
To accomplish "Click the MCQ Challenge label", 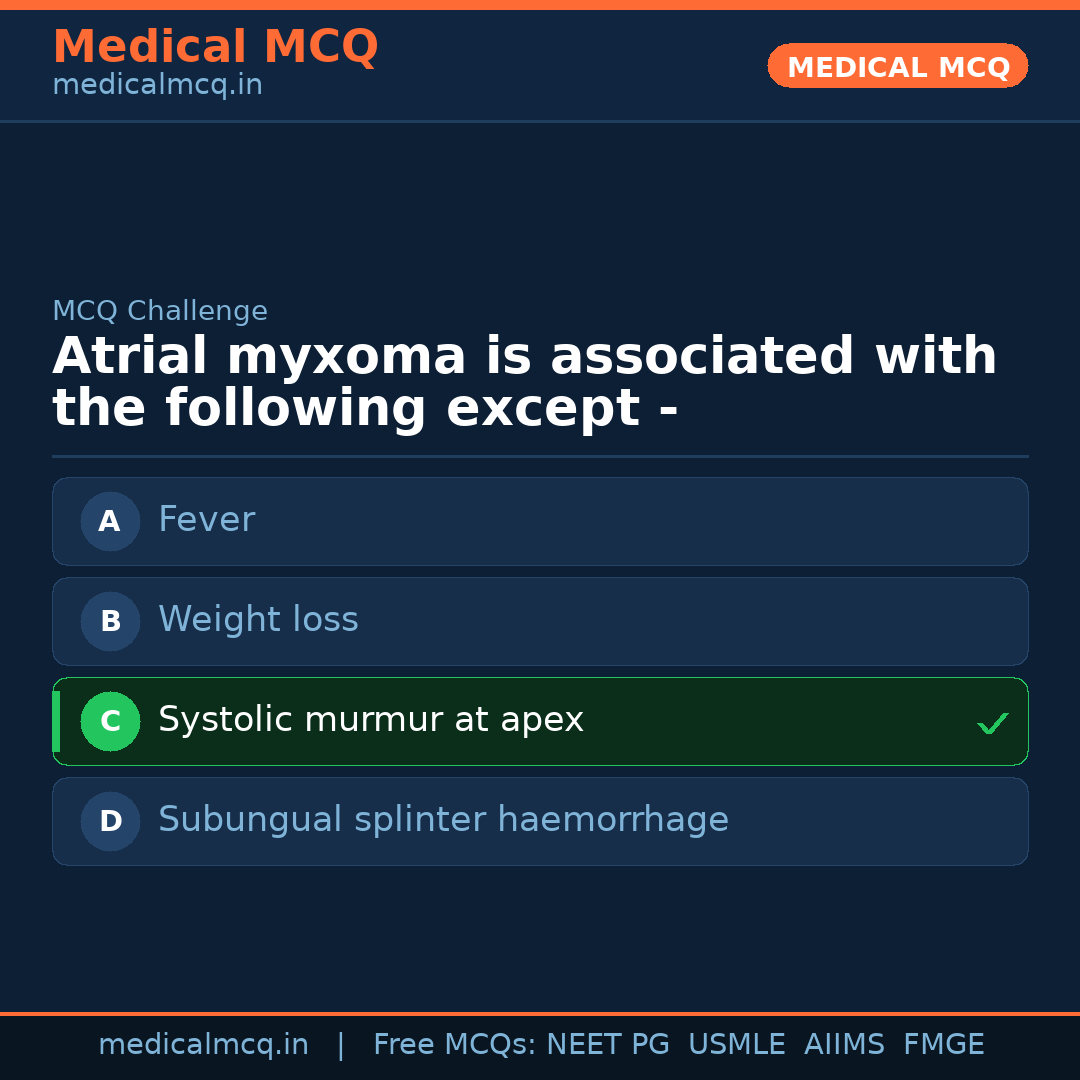I will pos(159,311).
